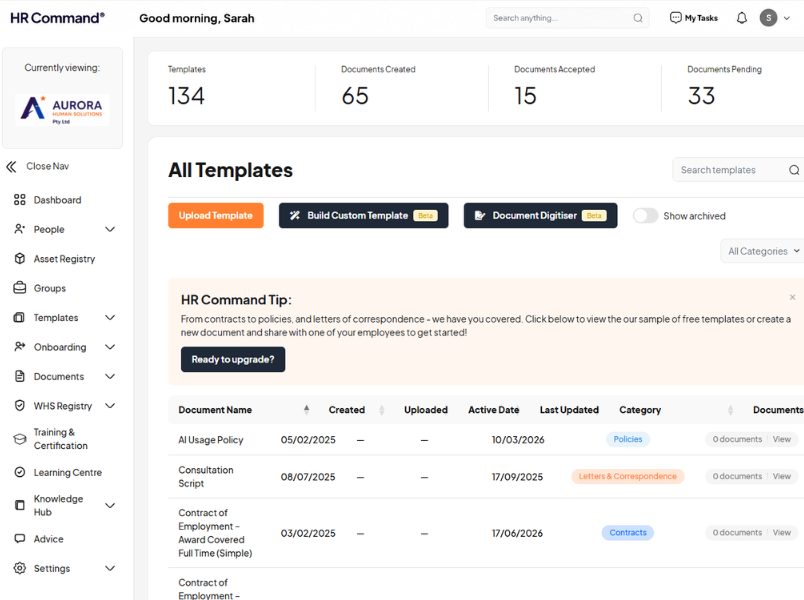The image size is (804, 600).
Task: Open Training & Certification in sidebar
Action: click(61, 439)
